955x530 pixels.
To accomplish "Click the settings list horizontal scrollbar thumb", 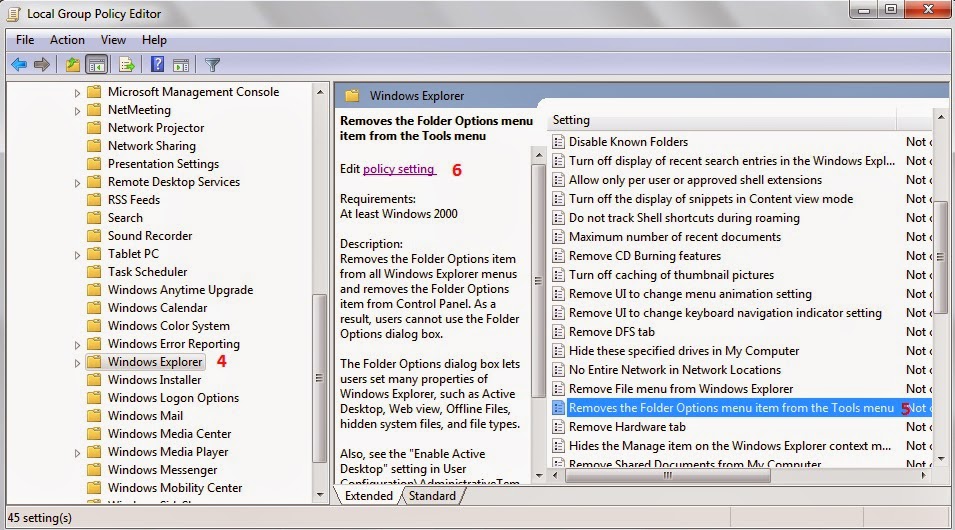I will coord(668,475).
